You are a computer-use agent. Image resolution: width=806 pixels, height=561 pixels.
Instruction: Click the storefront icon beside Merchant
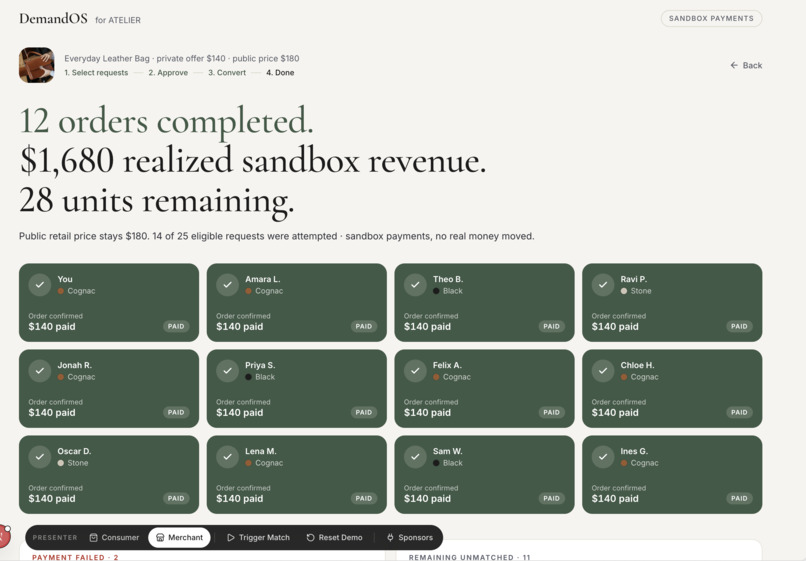pos(160,537)
